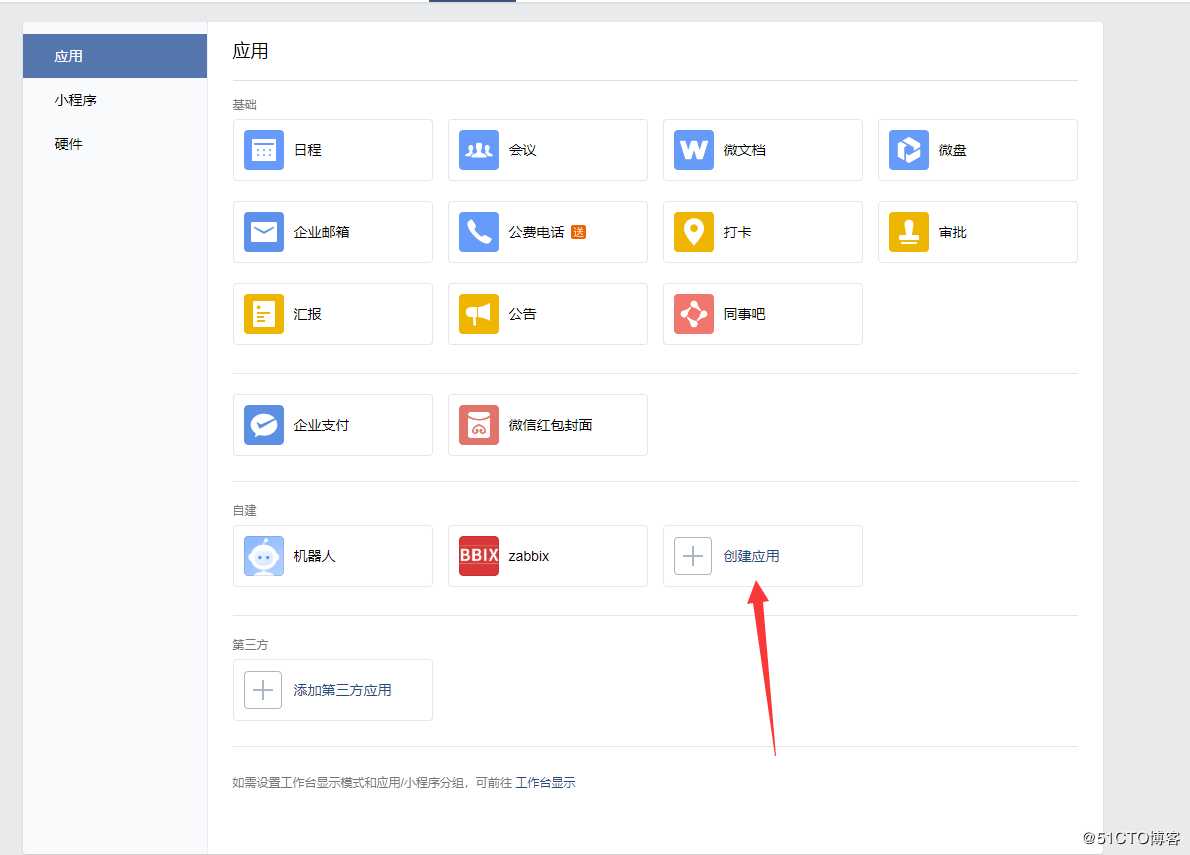Switch to the 硬件 sidebar tab
1190x855 pixels.
(x=115, y=144)
